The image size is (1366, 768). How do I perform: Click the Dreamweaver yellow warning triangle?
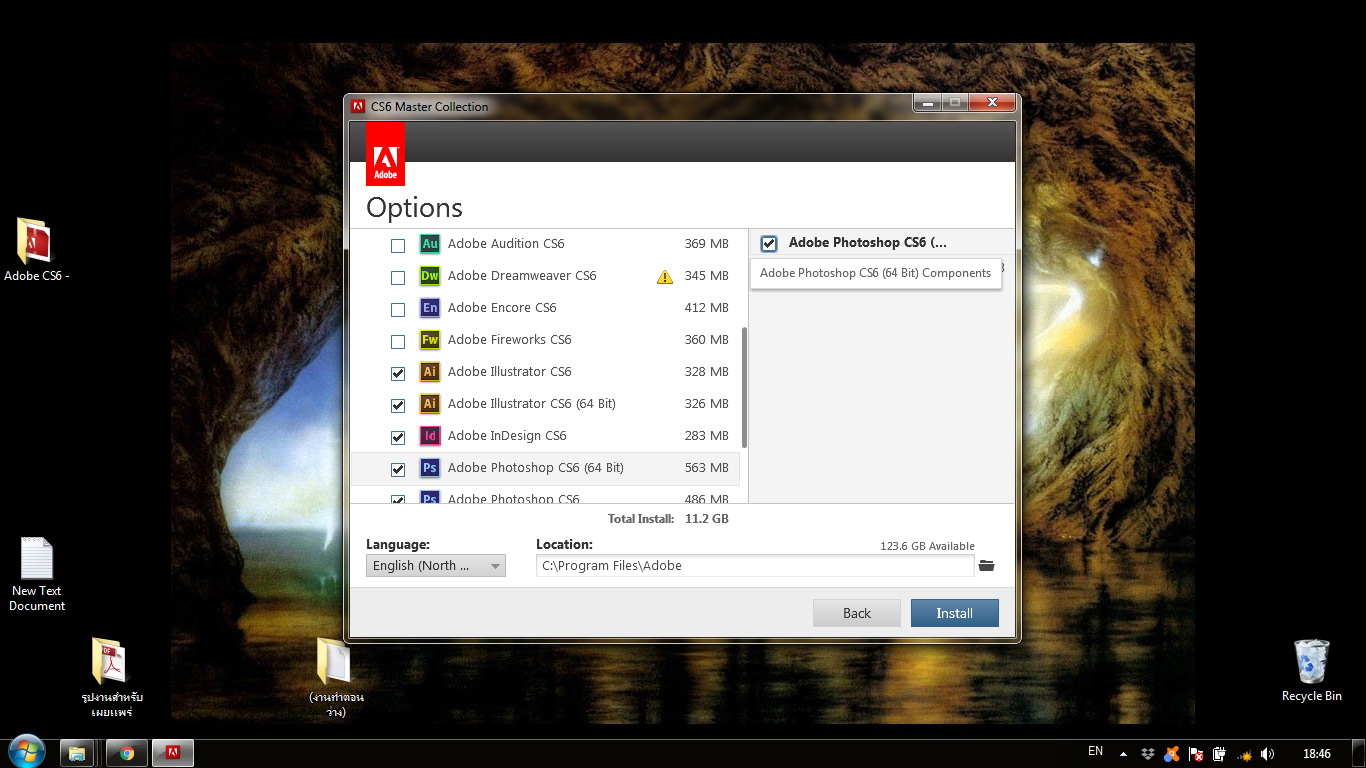[x=665, y=277]
